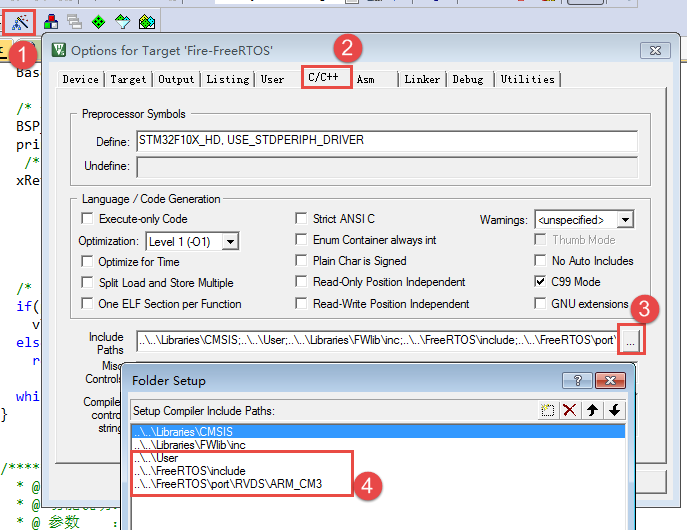This screenshot has width=687, height=530.
Task: Toggle Plain Char is Signed
Action: coord(301,260)
